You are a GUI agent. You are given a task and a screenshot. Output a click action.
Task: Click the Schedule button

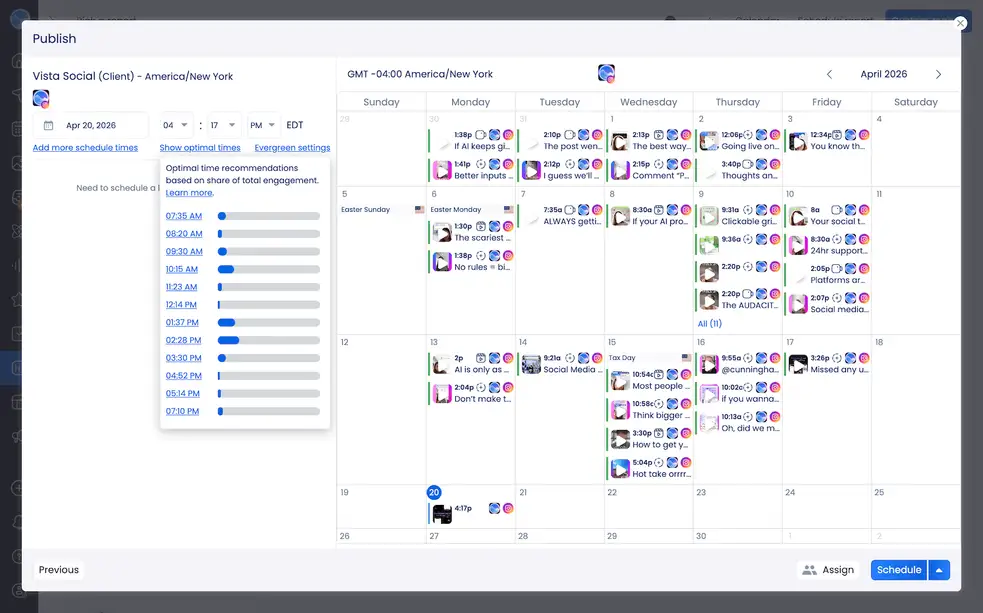[x=898, y=570]
